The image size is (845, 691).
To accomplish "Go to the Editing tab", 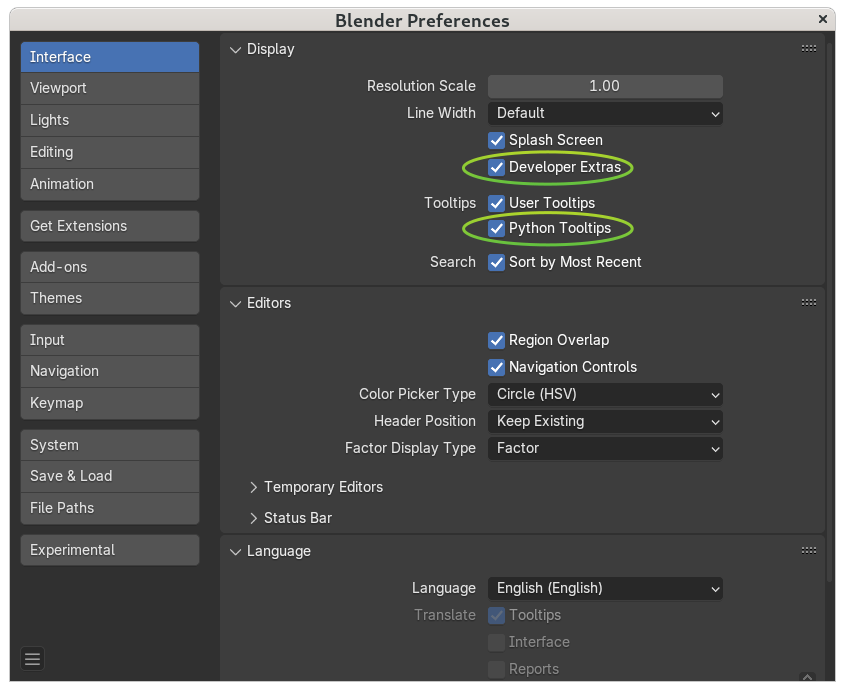I will click(x=110, y=152).
